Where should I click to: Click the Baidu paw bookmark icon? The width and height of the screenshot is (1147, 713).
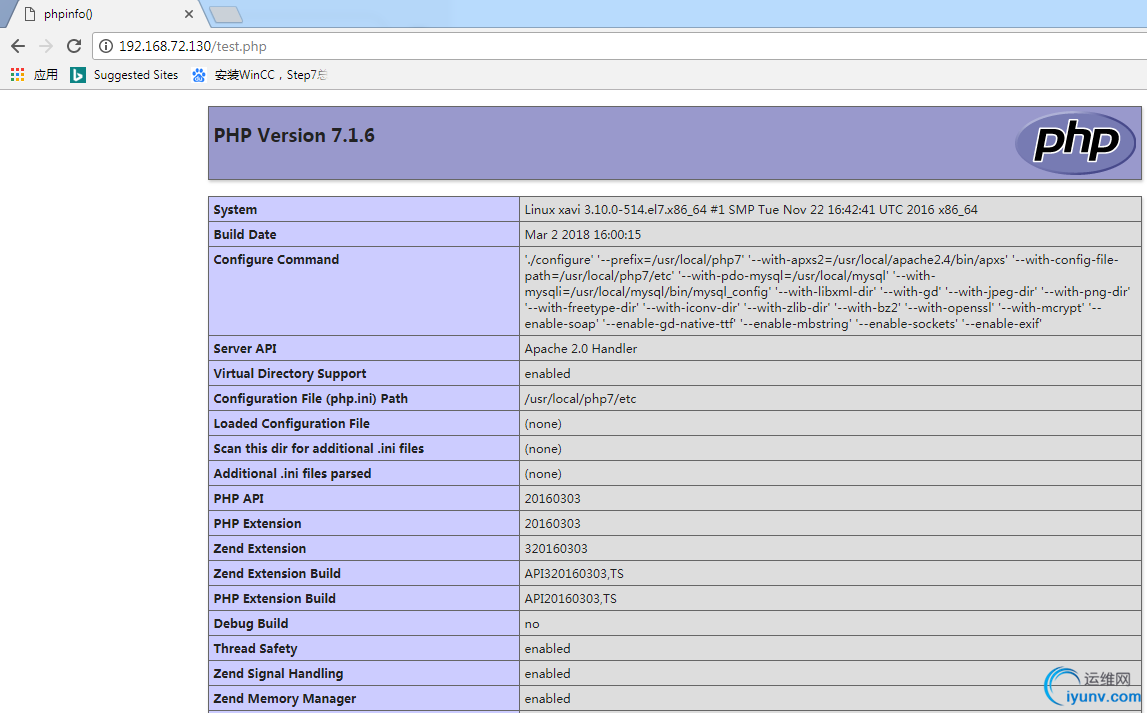[x=199, y=75]
